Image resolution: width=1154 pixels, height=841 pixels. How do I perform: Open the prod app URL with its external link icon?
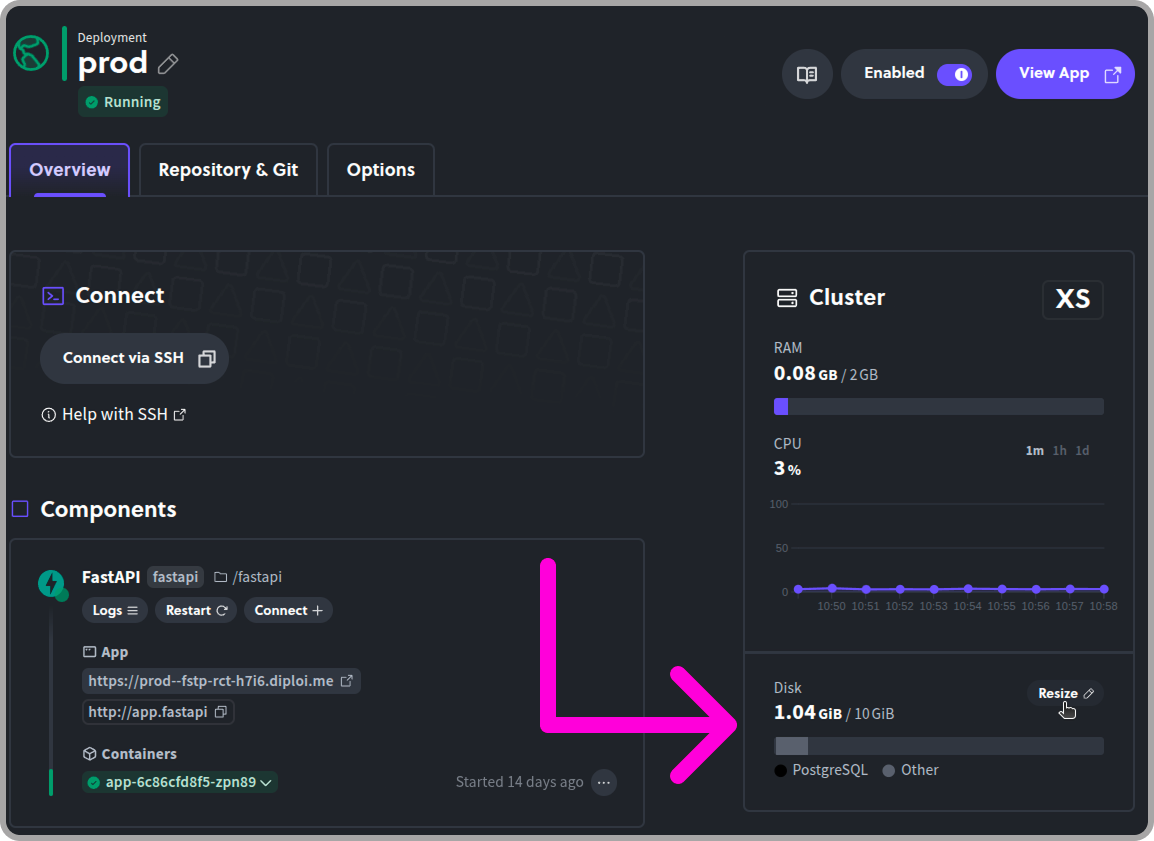coord(348,680)
